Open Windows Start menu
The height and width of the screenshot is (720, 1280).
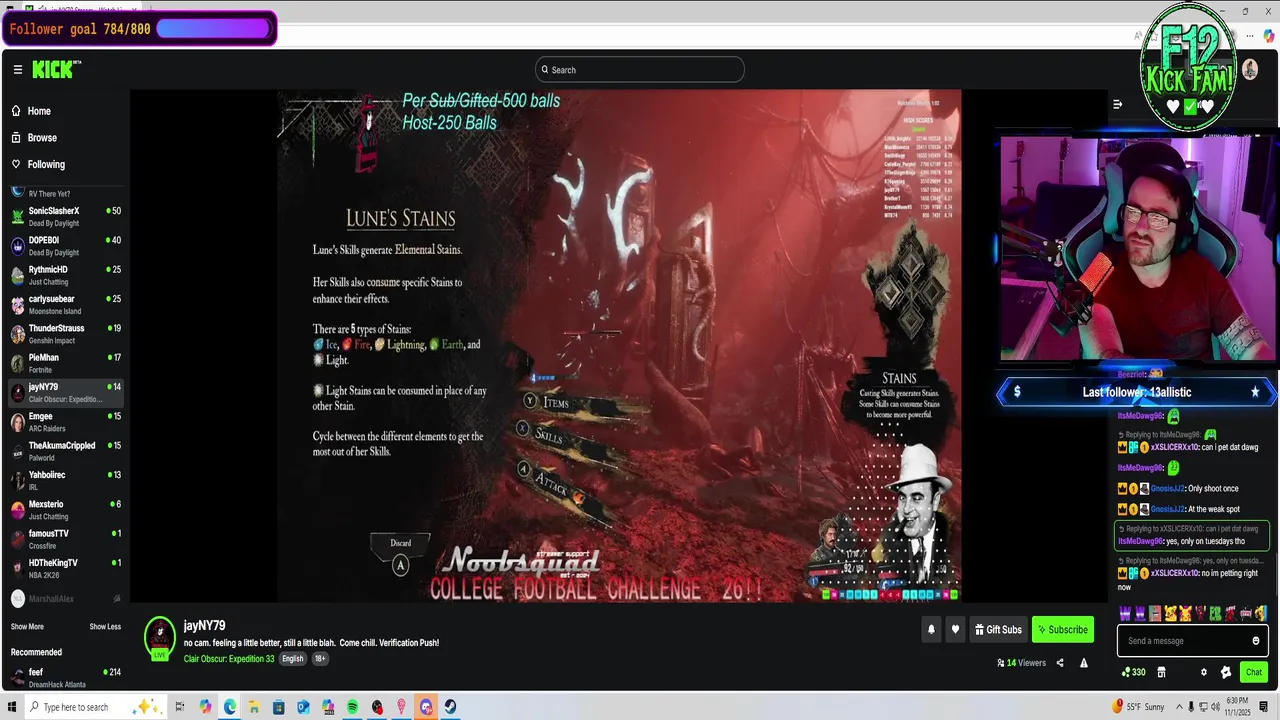(12, 707)
